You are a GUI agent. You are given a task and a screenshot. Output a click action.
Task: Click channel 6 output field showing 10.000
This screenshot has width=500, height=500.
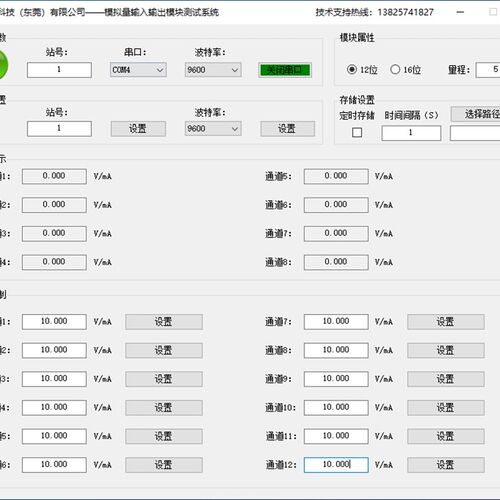coord(54,465)
